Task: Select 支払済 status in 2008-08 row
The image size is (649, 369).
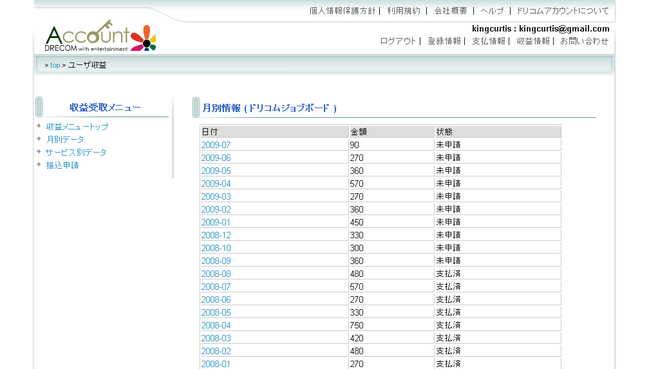Action: (x=448, y=273)
